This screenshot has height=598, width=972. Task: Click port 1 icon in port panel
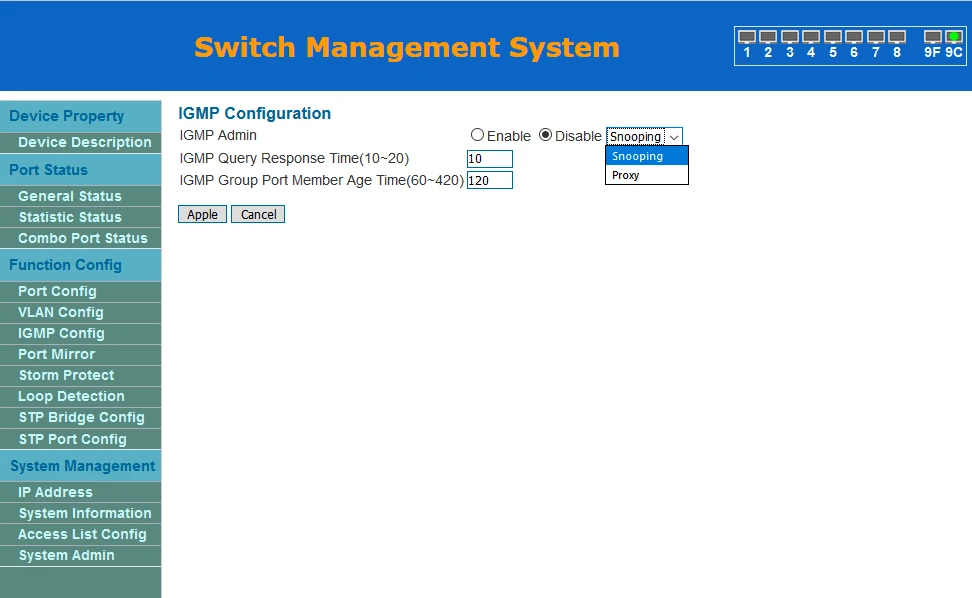746,37
